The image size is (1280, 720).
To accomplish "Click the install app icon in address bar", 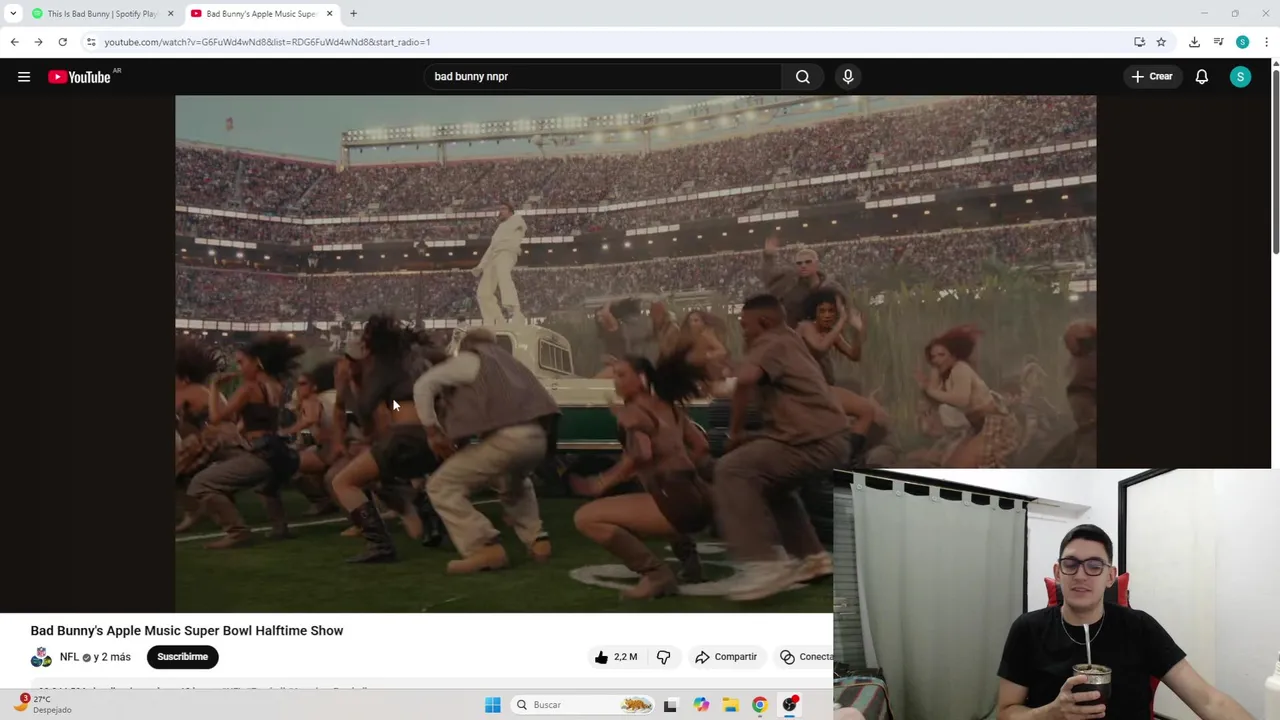I will click(x=1139, y=42).
